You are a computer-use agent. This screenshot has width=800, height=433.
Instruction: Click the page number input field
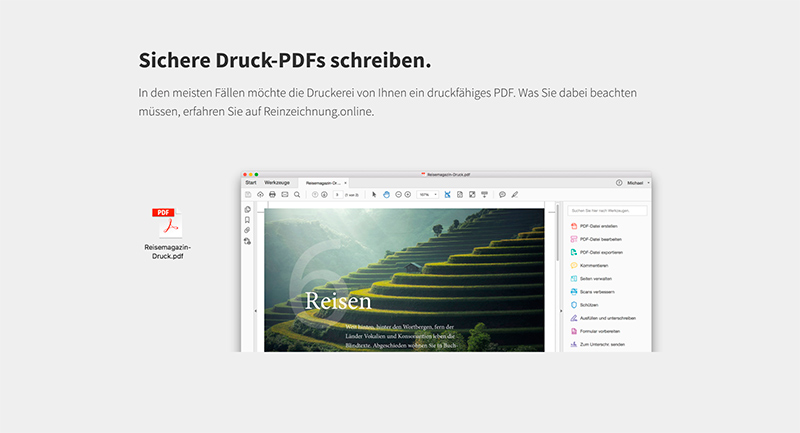(x=337, y=194)
